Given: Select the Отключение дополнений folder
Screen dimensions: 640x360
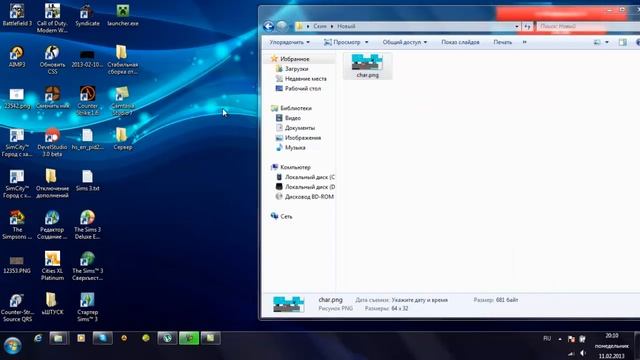Looking at the screenshot, I should pyautogui.click(x=52, y=183).
